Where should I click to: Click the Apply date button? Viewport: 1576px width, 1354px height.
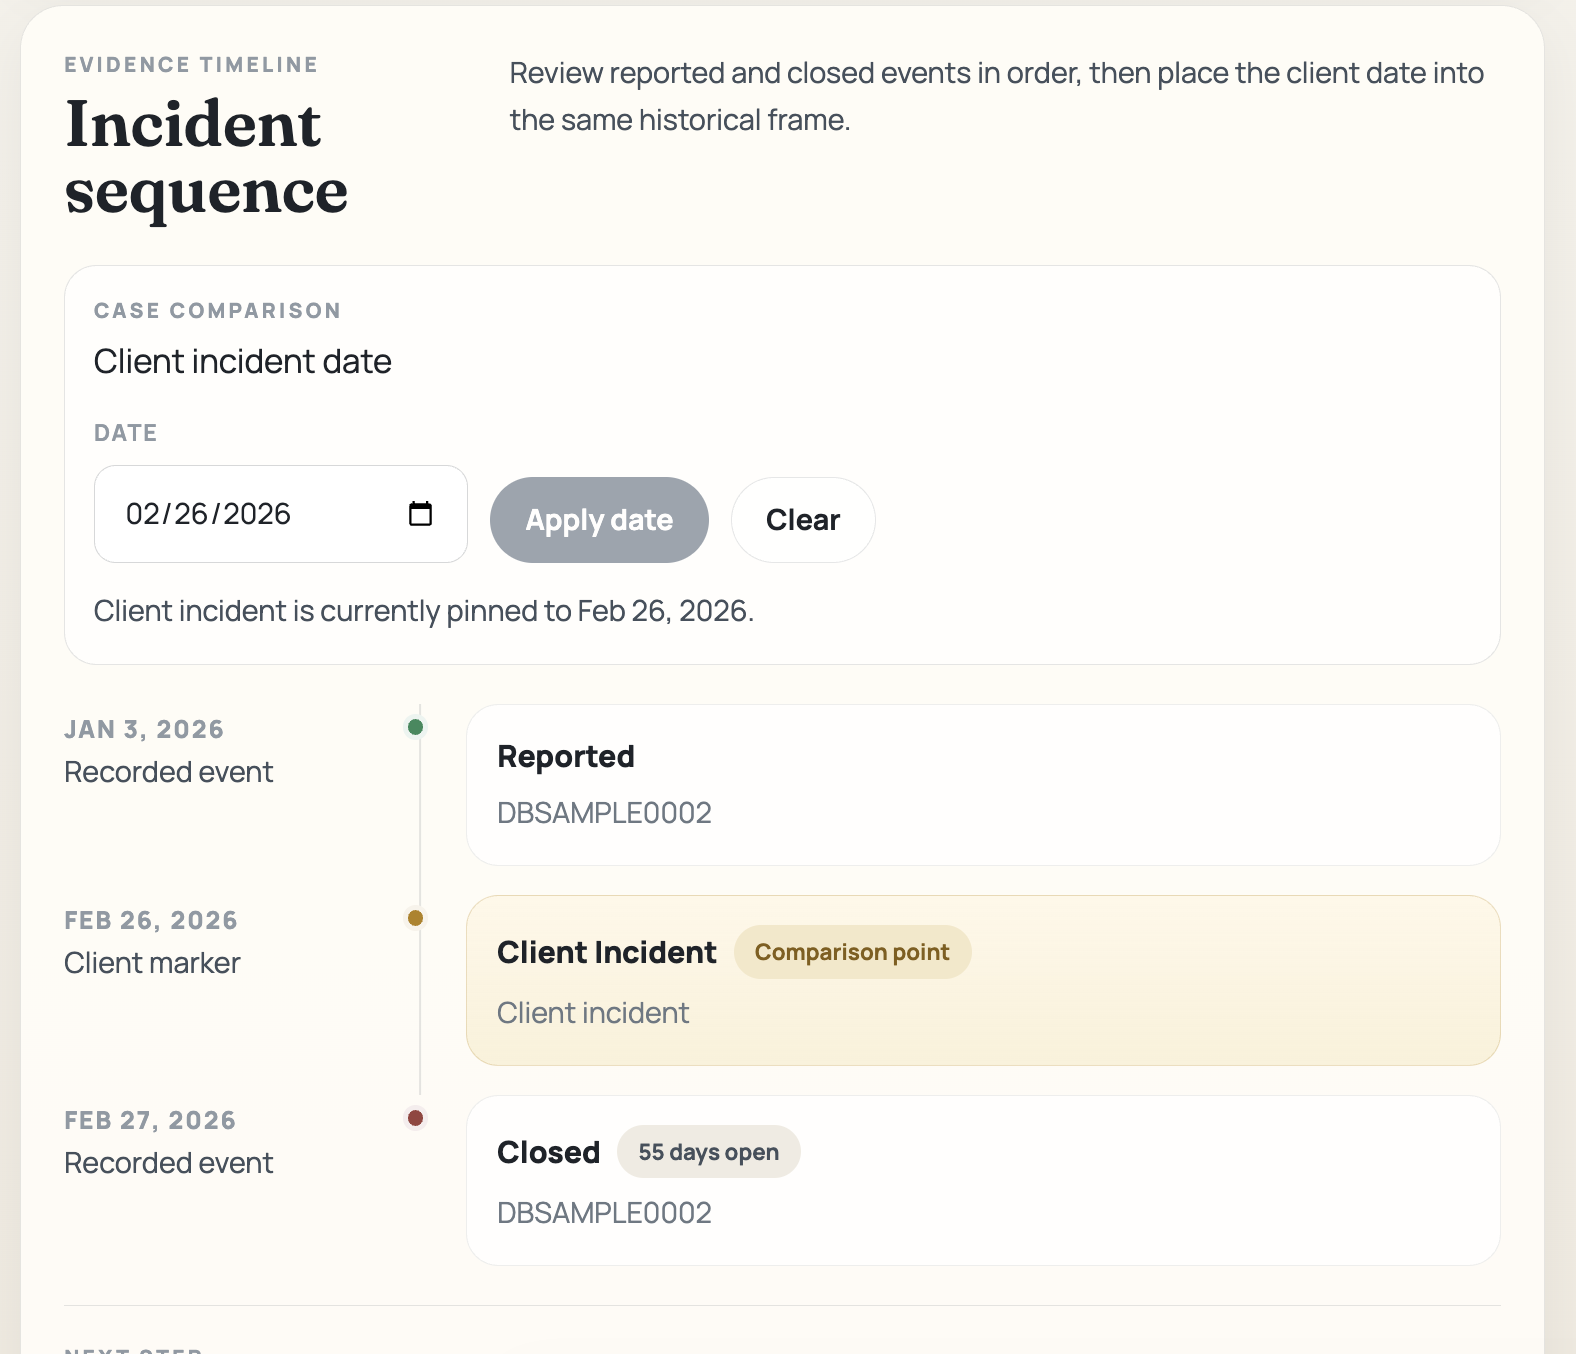coord(599,520)
